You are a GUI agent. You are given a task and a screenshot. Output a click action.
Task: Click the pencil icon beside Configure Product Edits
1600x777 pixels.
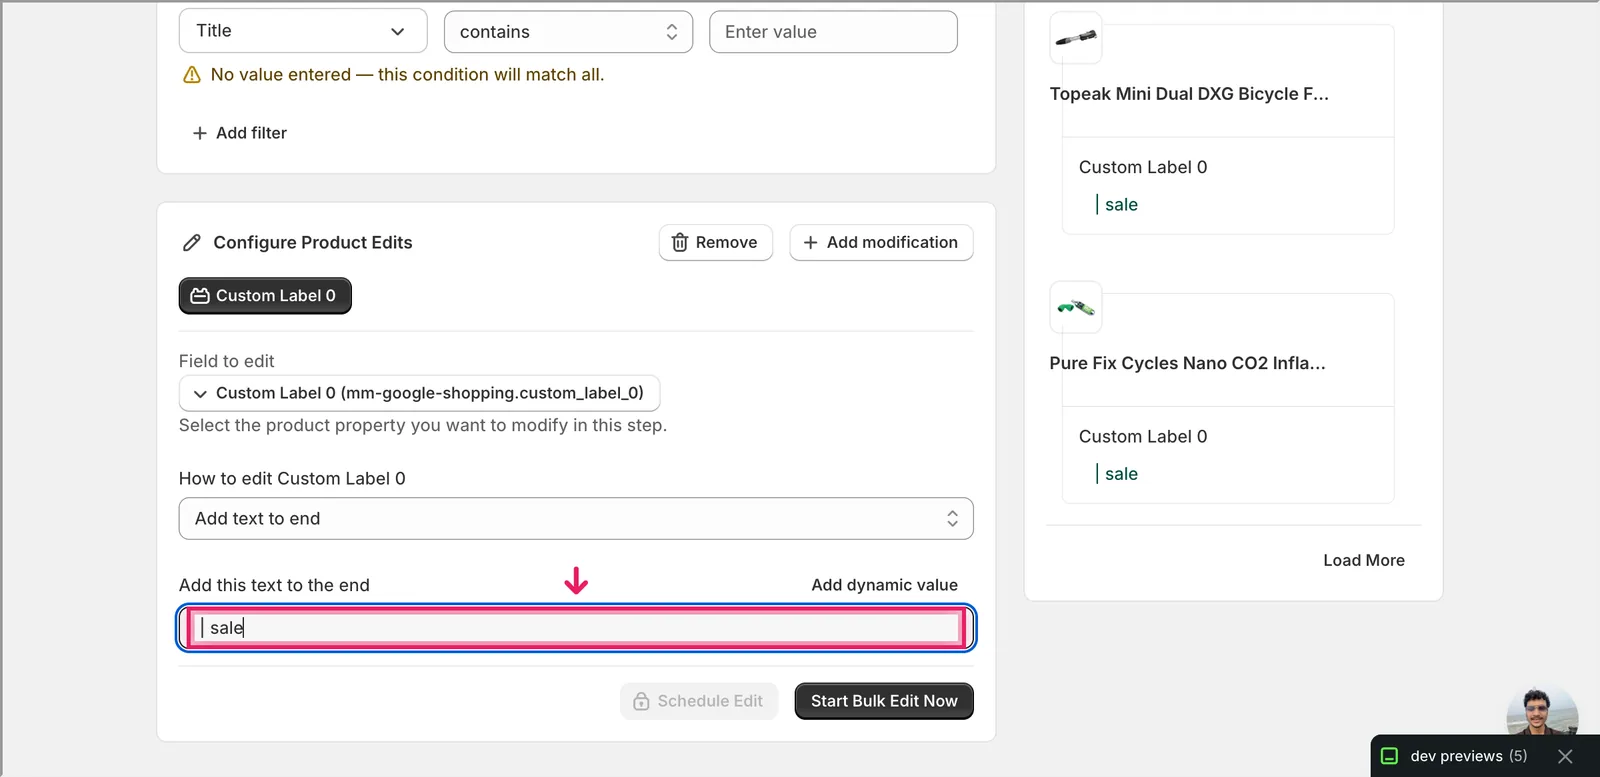coord(192,243)
